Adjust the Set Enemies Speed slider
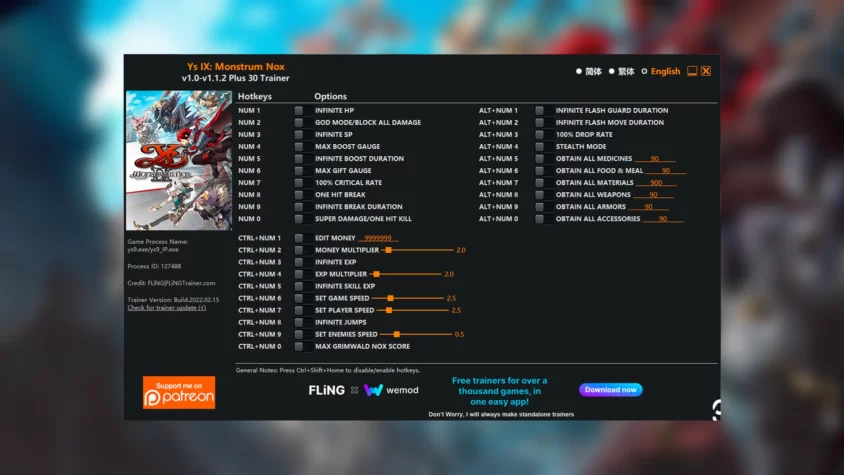844x475 pixels. pyautogui.click(x=416, y=334)
